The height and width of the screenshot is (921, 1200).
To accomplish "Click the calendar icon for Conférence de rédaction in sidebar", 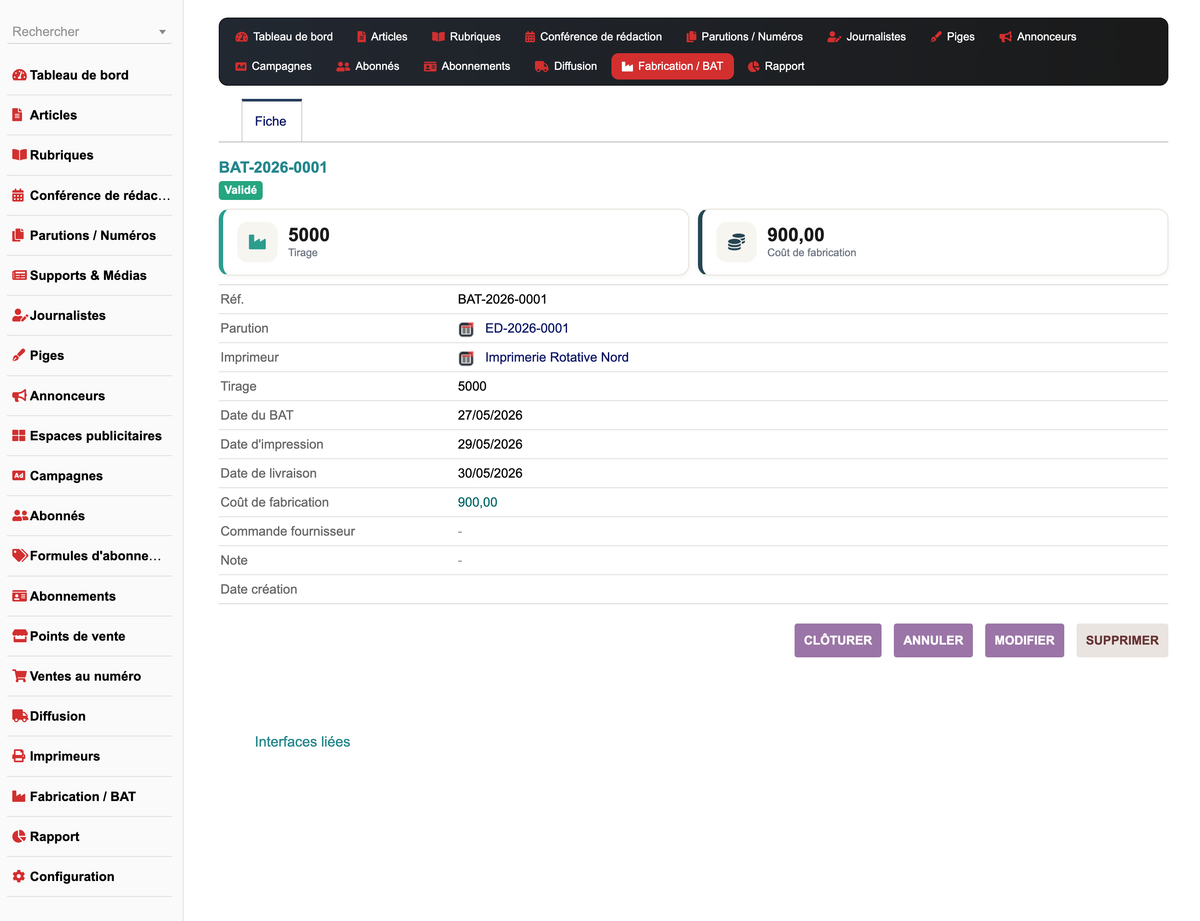I will coord(18,195).
